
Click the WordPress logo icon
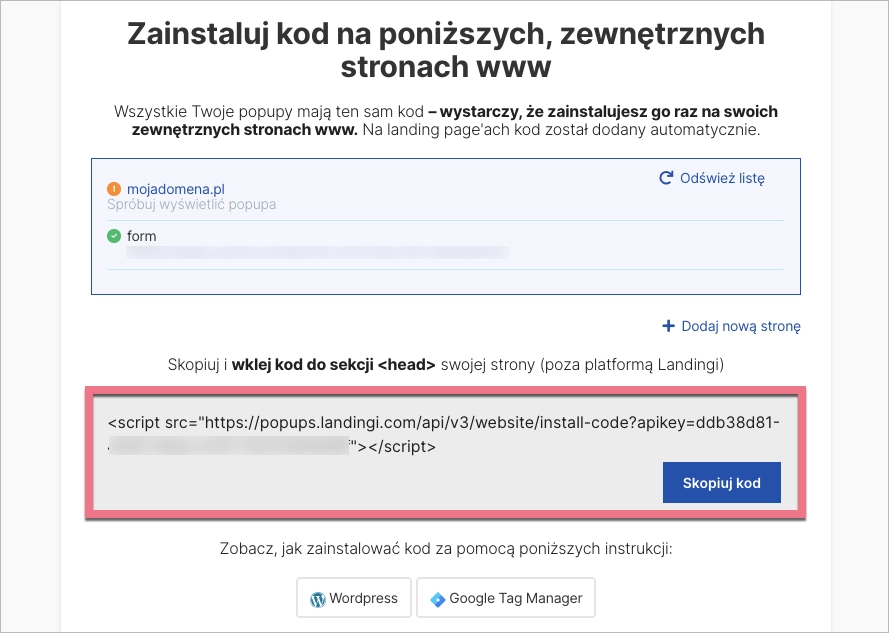click(x=318, y=599)
